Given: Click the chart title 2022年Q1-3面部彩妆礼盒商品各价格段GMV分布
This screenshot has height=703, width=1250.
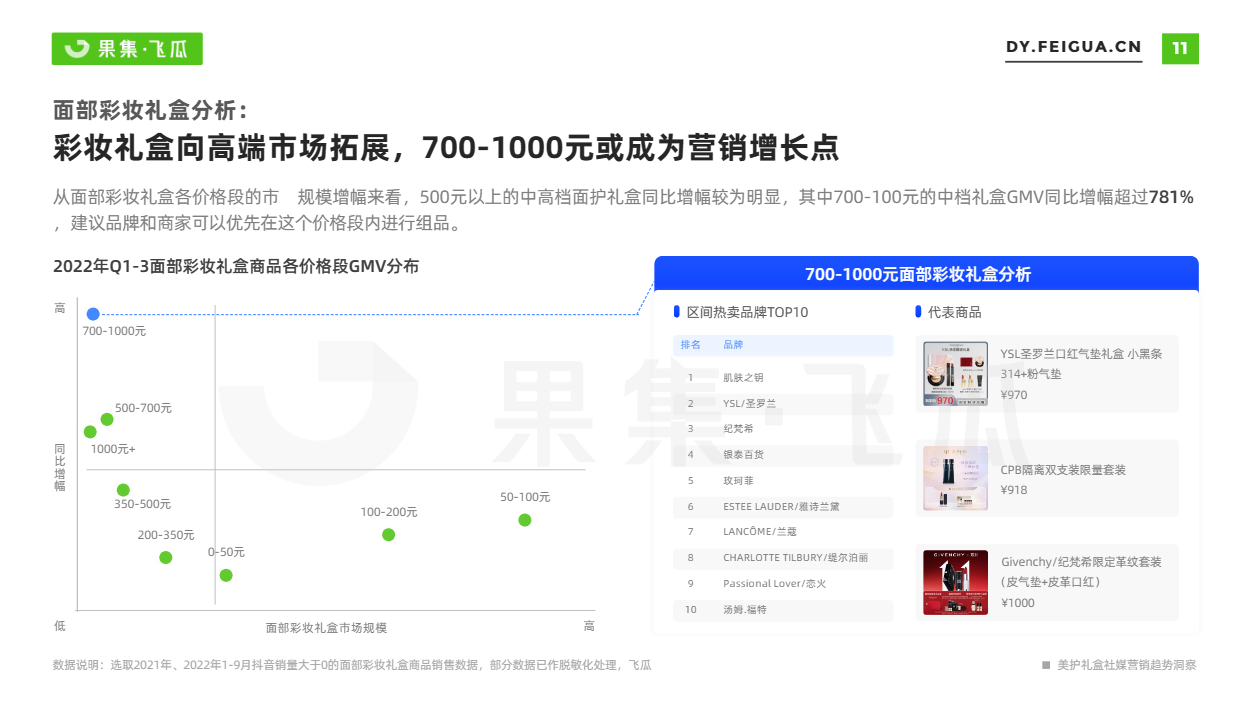Looking at the screenshot, I should [x=236, y=267].
